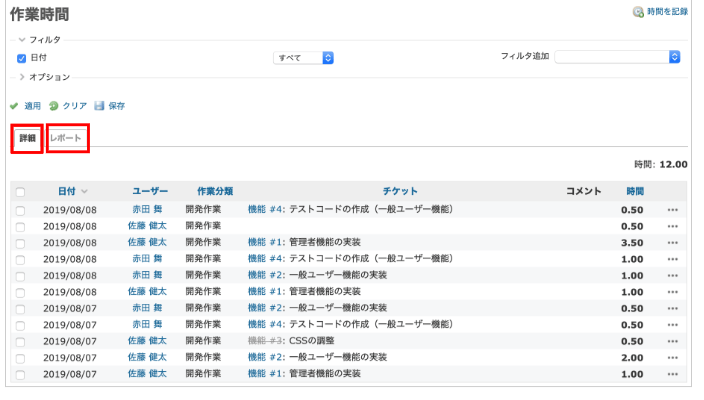Sort the table by the ユーザー column header
704x400 pixels.
150,191
